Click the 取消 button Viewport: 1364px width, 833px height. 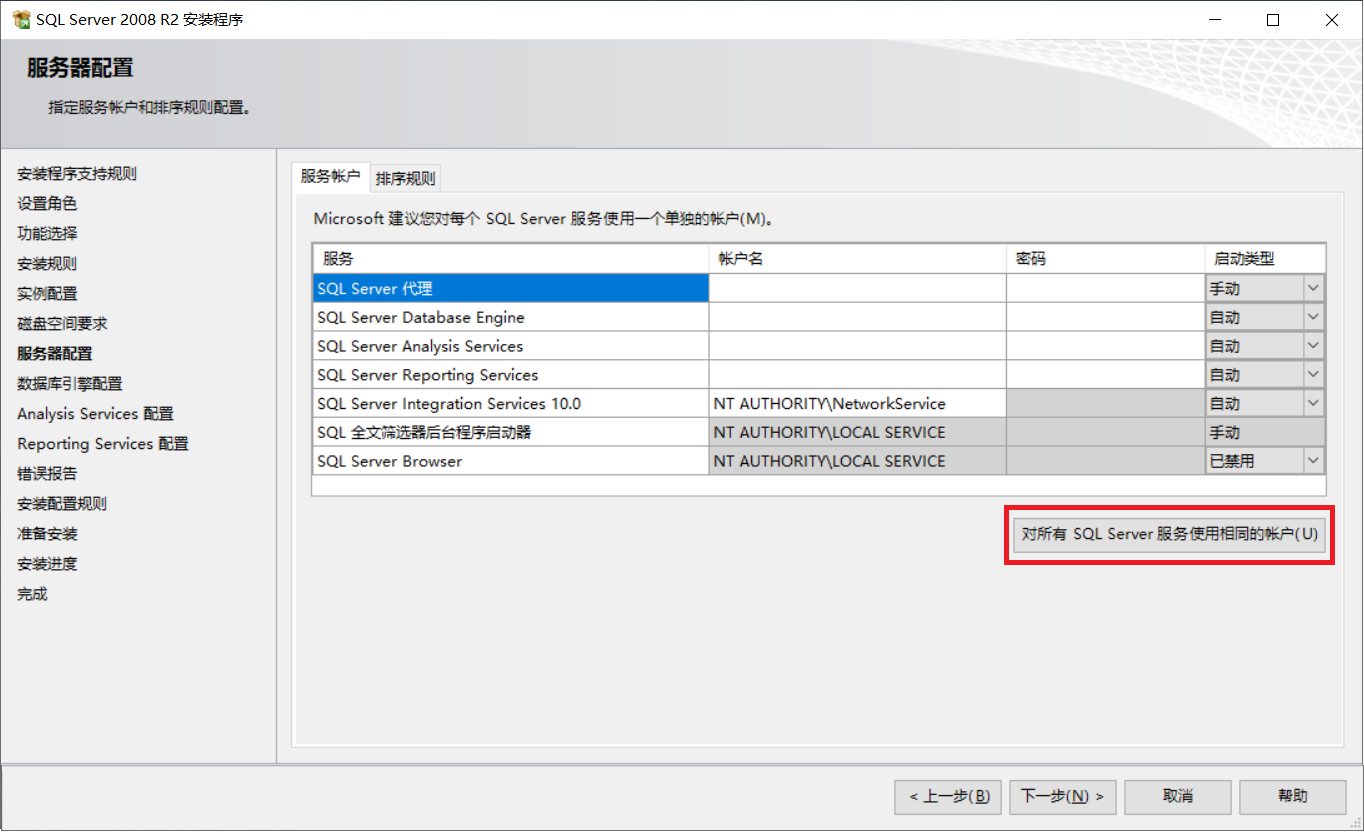(1178, 797)
